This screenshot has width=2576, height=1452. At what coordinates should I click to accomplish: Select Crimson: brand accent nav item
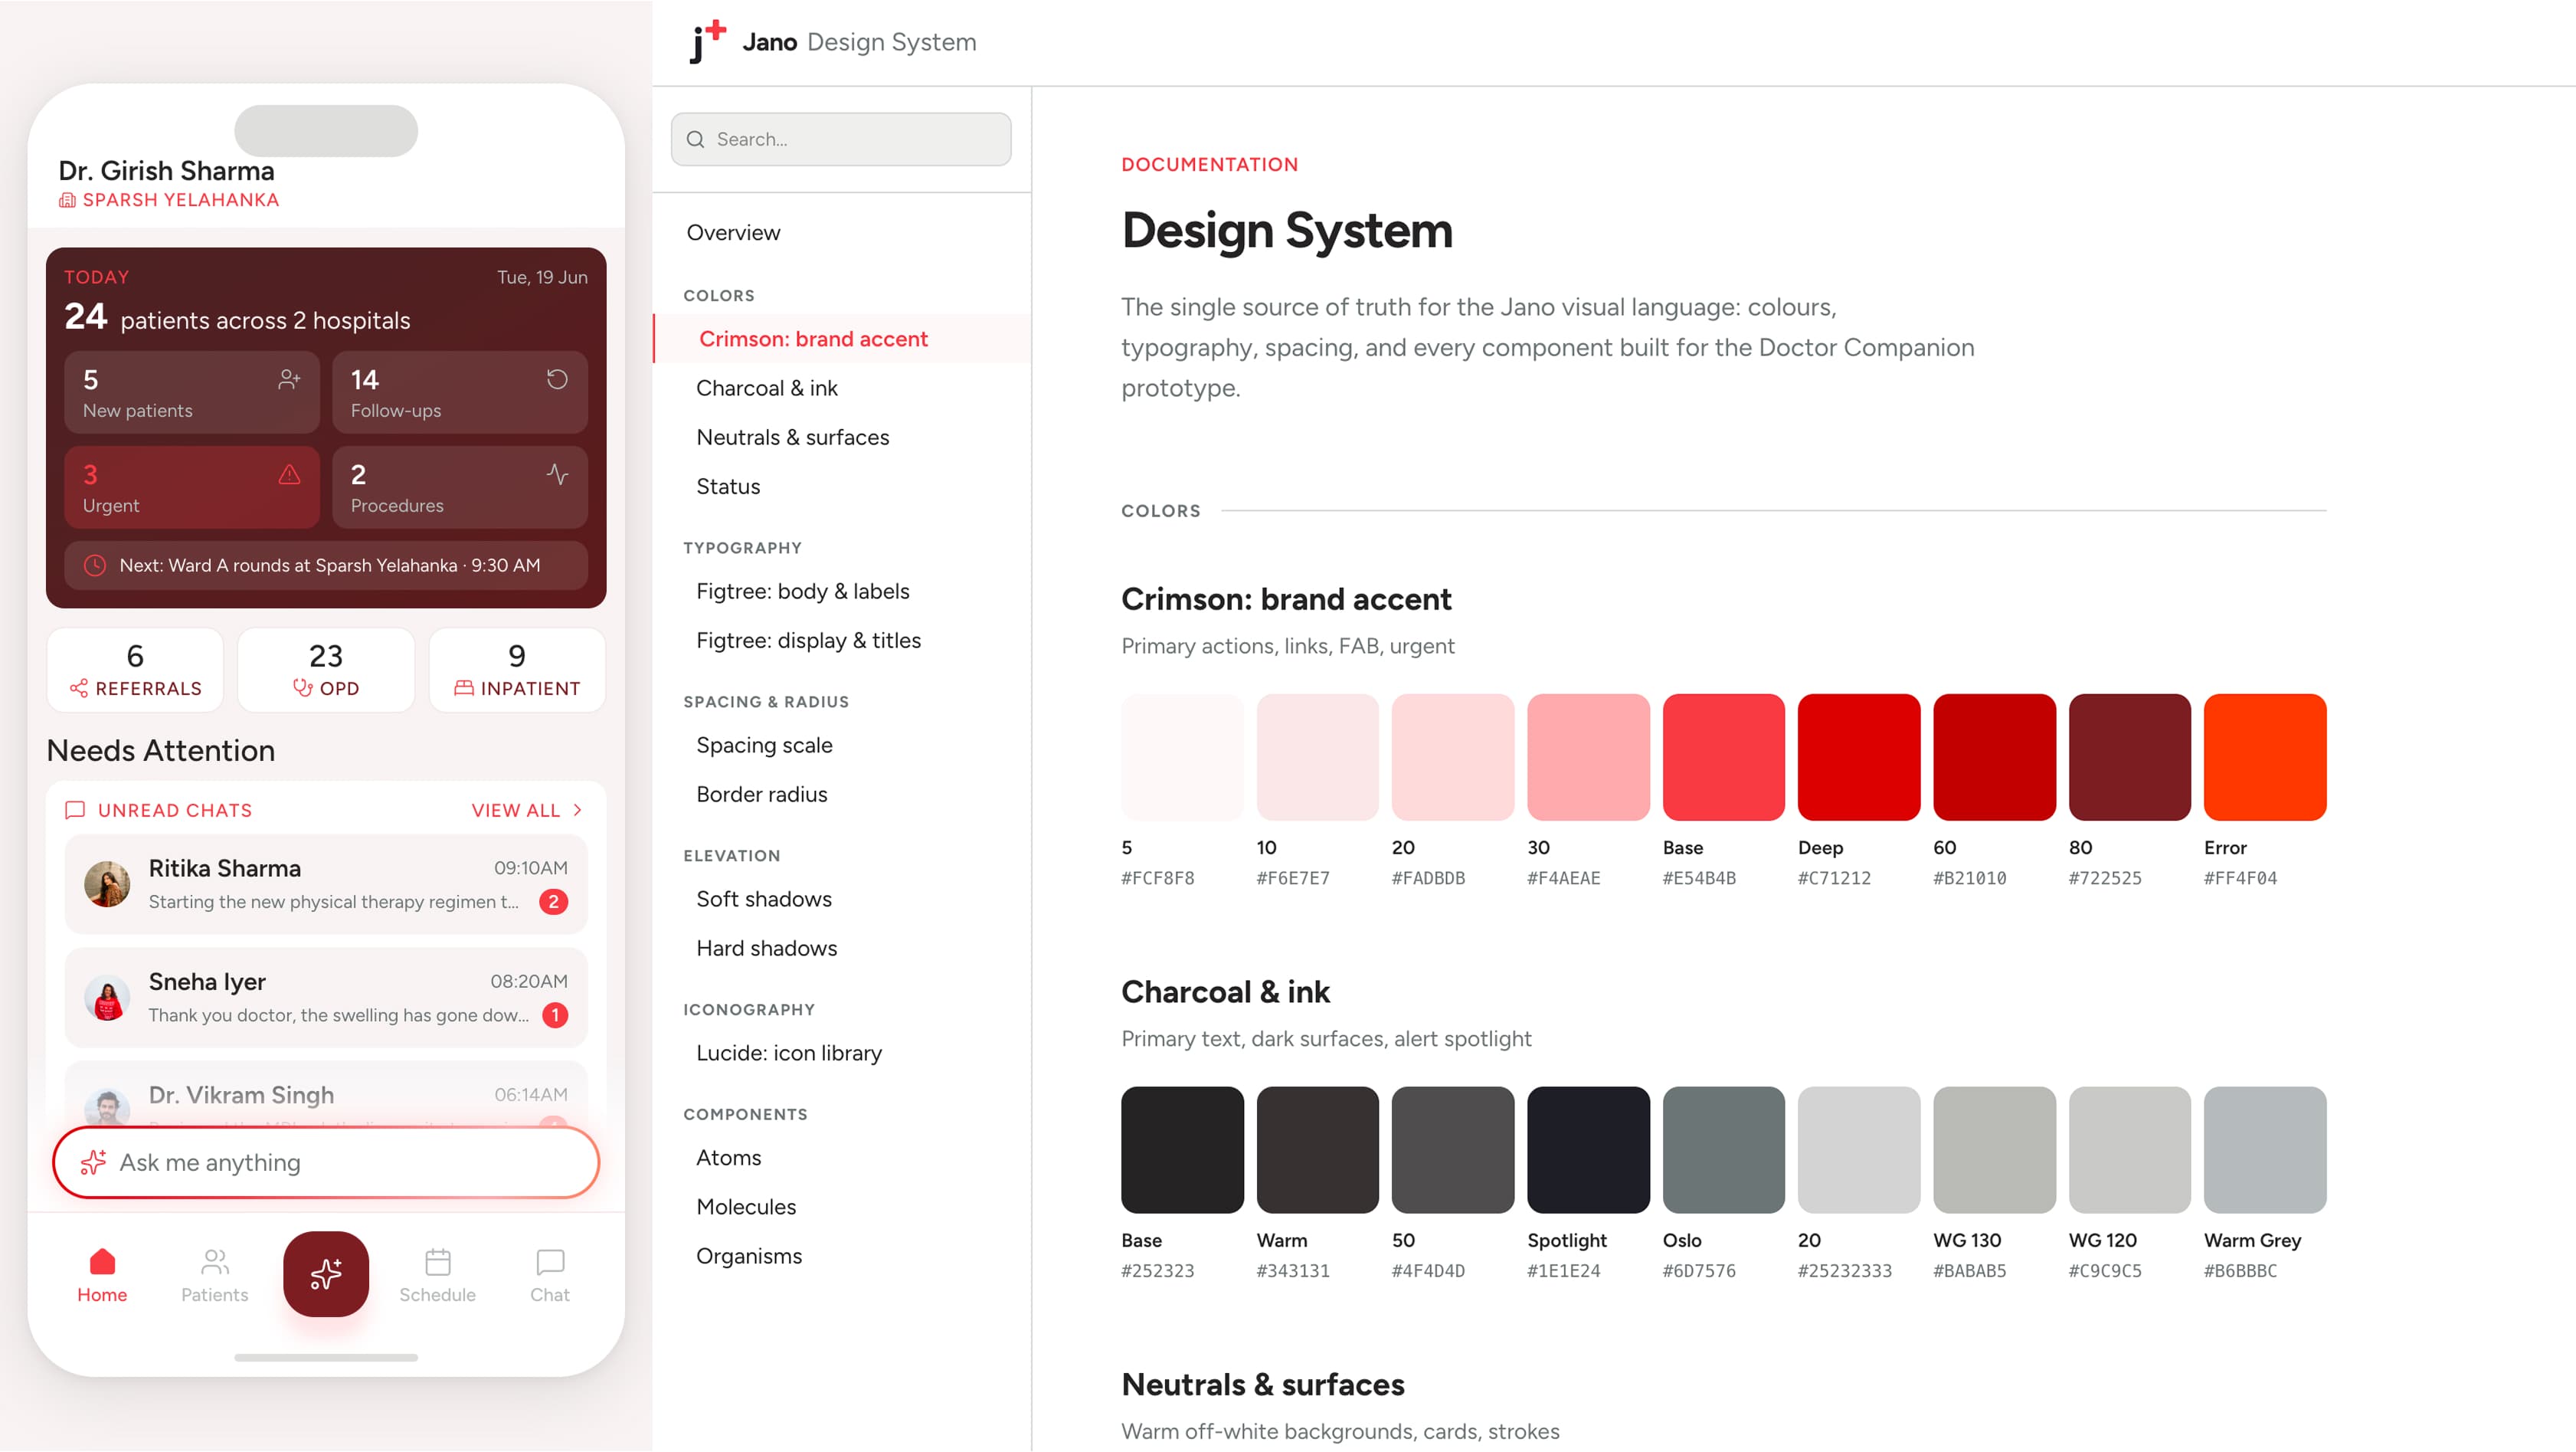point(842,339)
